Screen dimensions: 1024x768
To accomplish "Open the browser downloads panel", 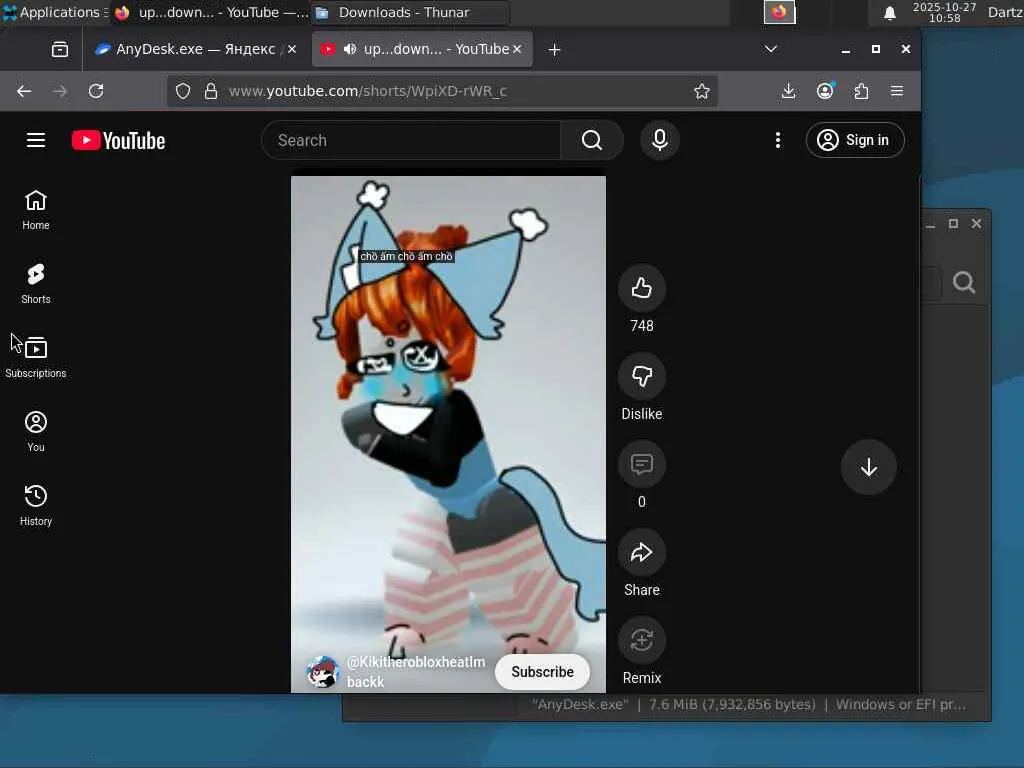I will (788, 91).
